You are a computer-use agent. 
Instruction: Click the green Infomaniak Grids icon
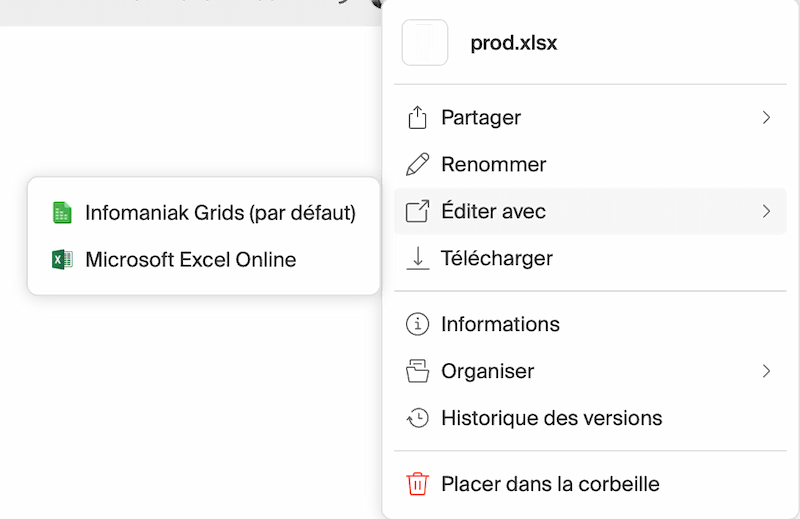tap(62, 213)
